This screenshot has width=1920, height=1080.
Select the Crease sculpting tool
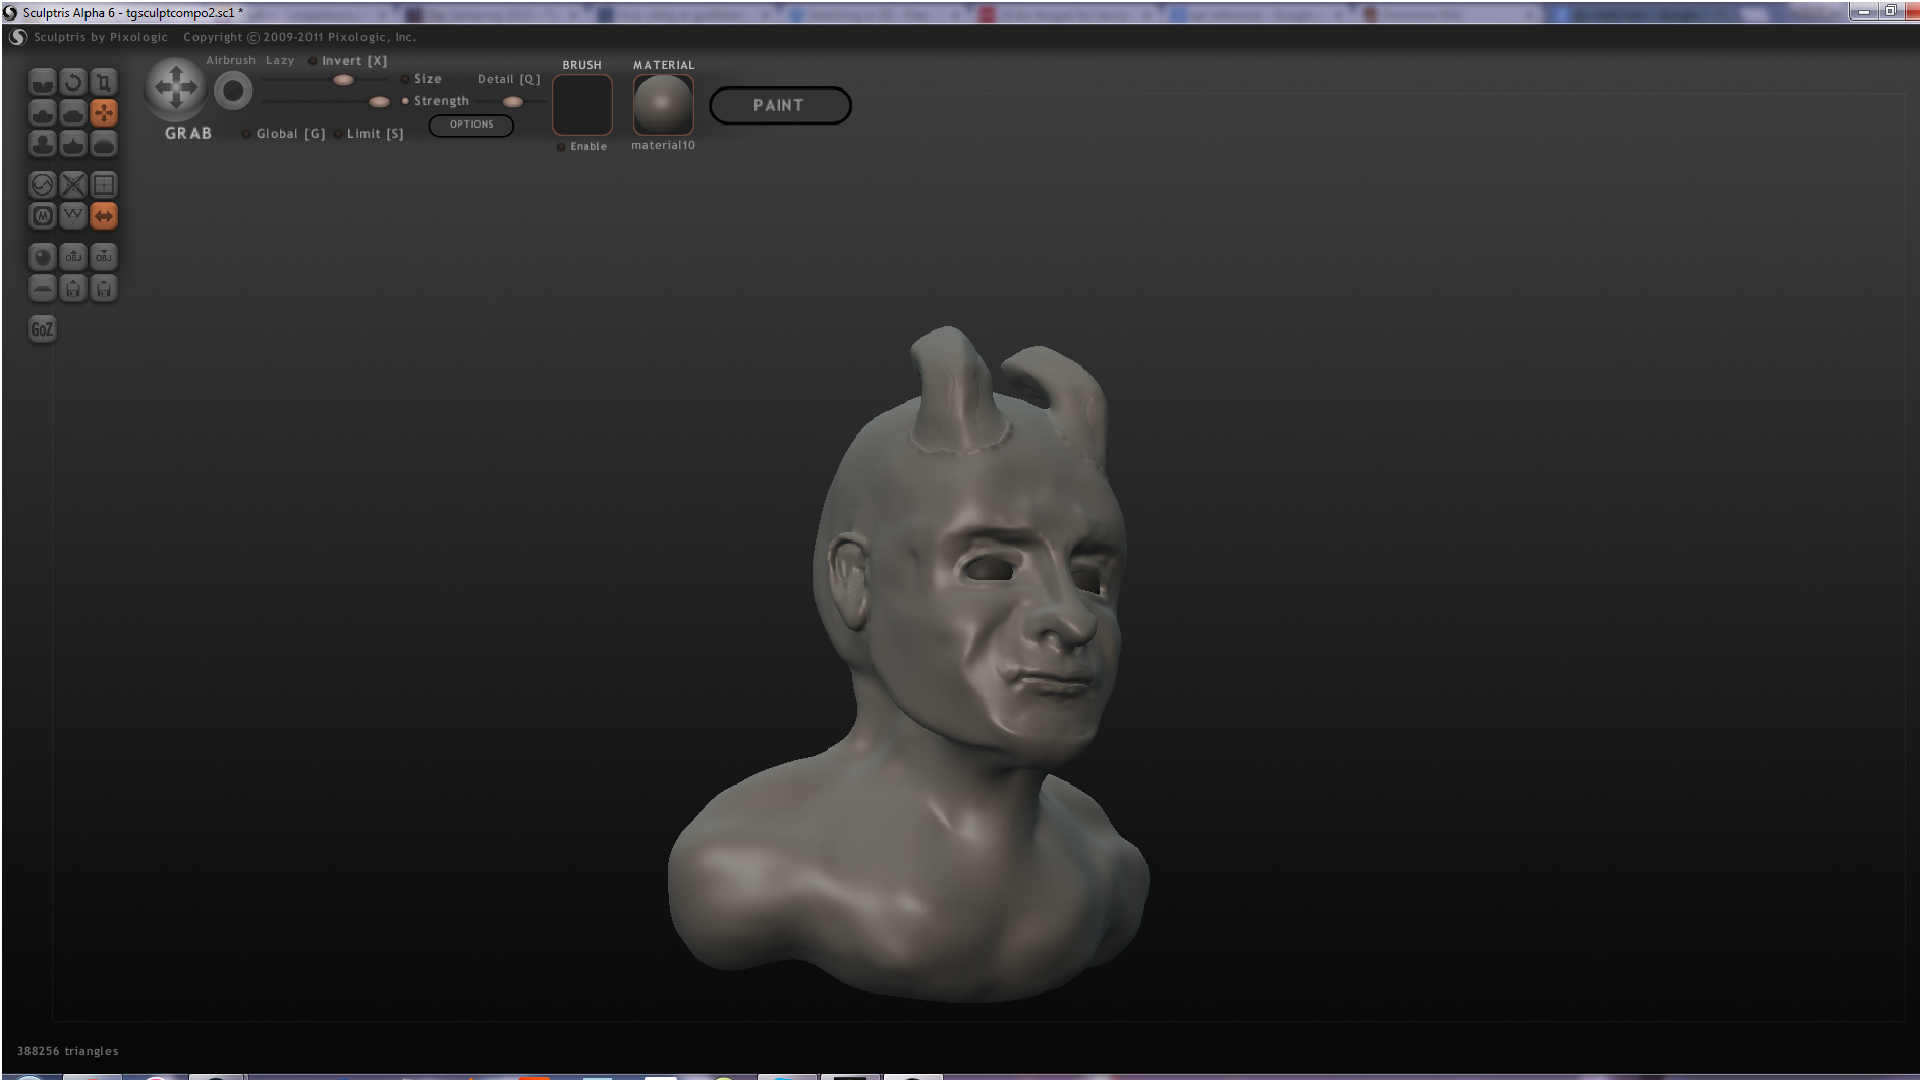tap(42, 82)
